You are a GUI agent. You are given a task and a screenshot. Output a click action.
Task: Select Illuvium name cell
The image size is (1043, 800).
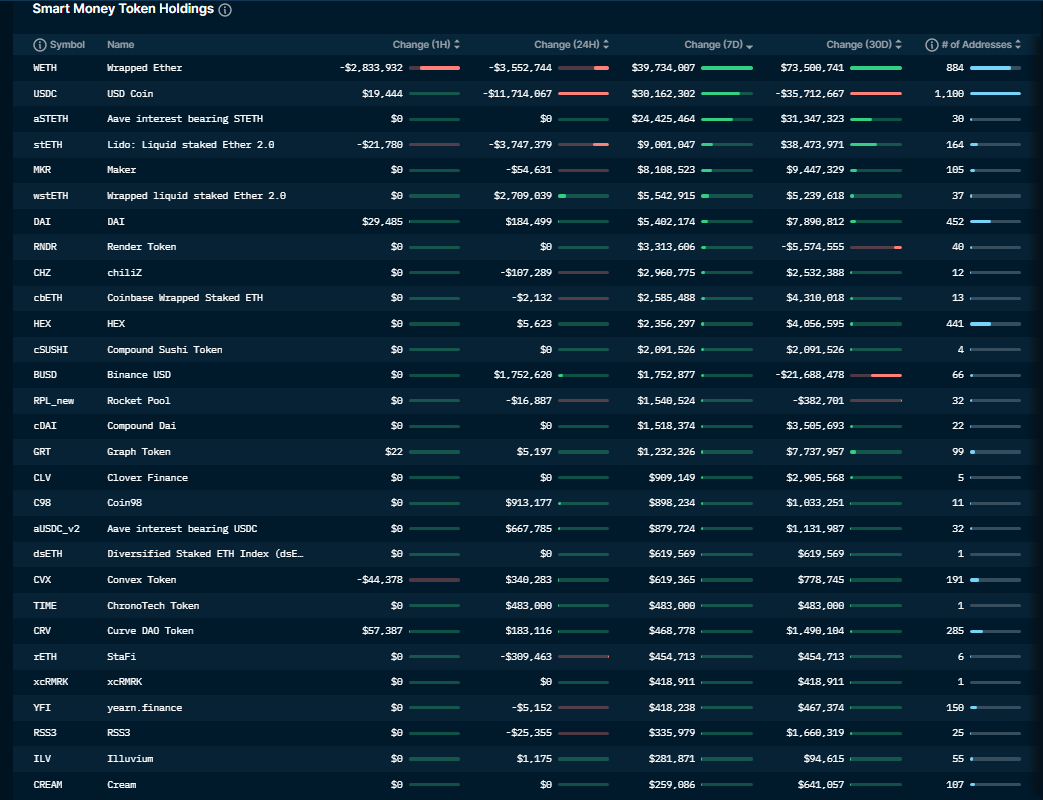[x=130, y=759]
